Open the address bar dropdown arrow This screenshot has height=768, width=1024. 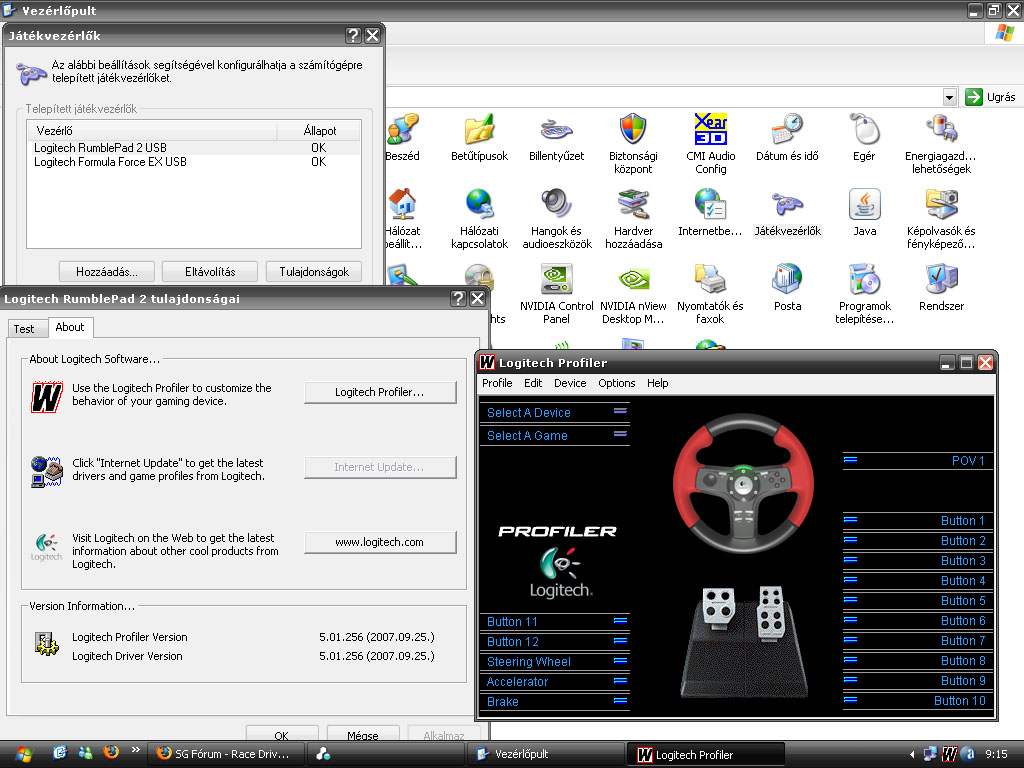[949, 97]
